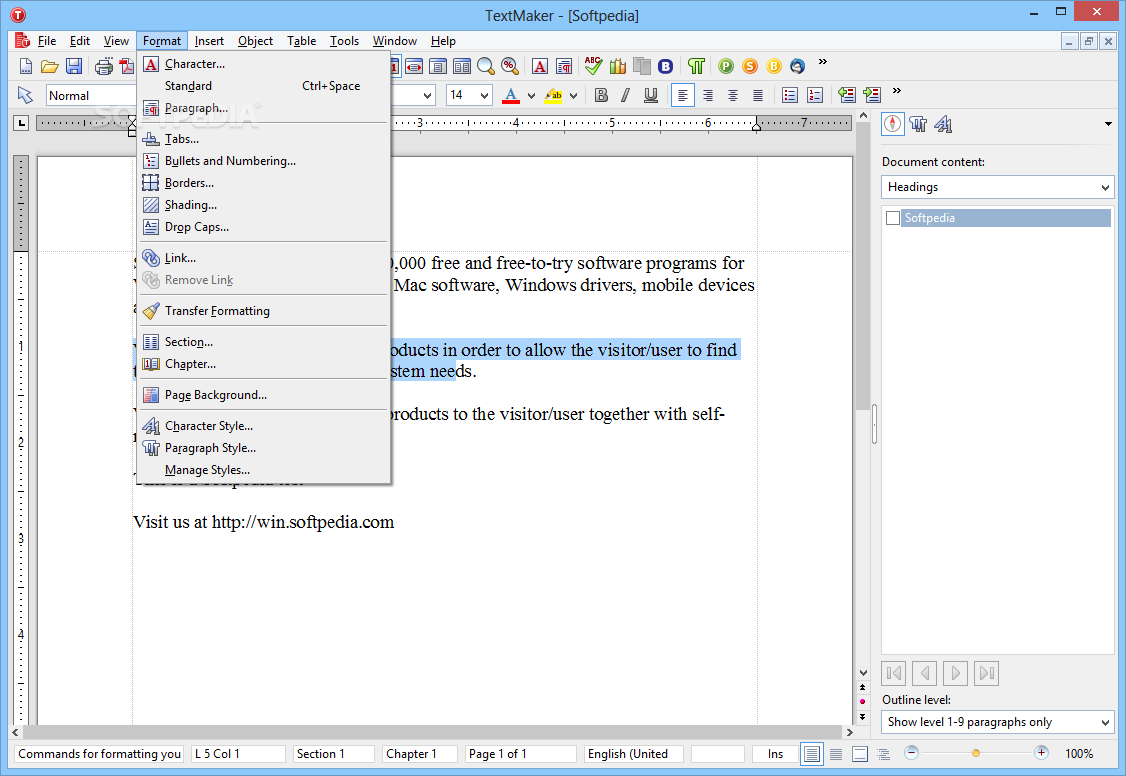
Task: Click the selection arrow pointer tool
Action: [x=25, y=95]
